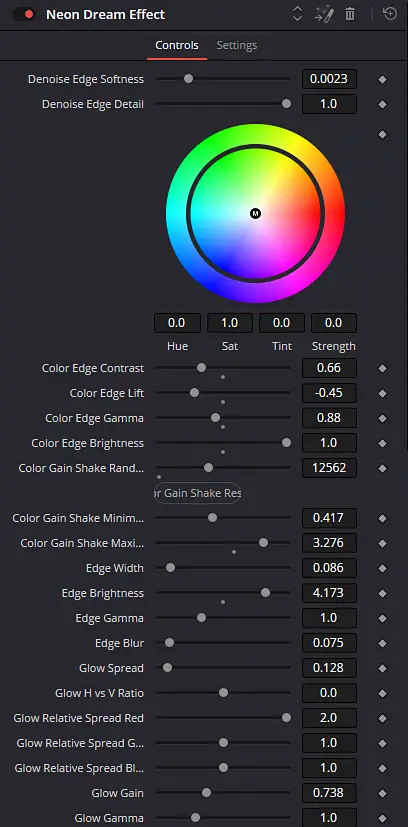Switch to the Settings tab
This screenshot has height=827, width=408.
237,45
